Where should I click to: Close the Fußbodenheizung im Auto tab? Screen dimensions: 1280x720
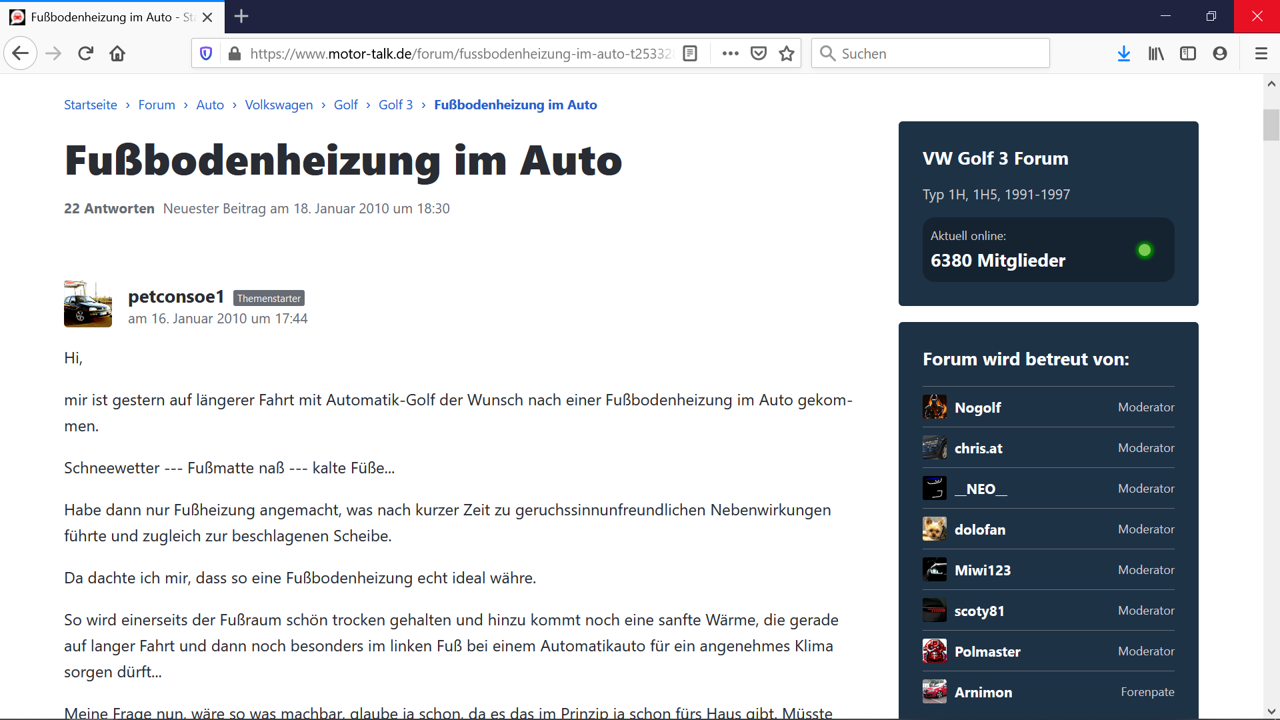[x=207, y=17]
